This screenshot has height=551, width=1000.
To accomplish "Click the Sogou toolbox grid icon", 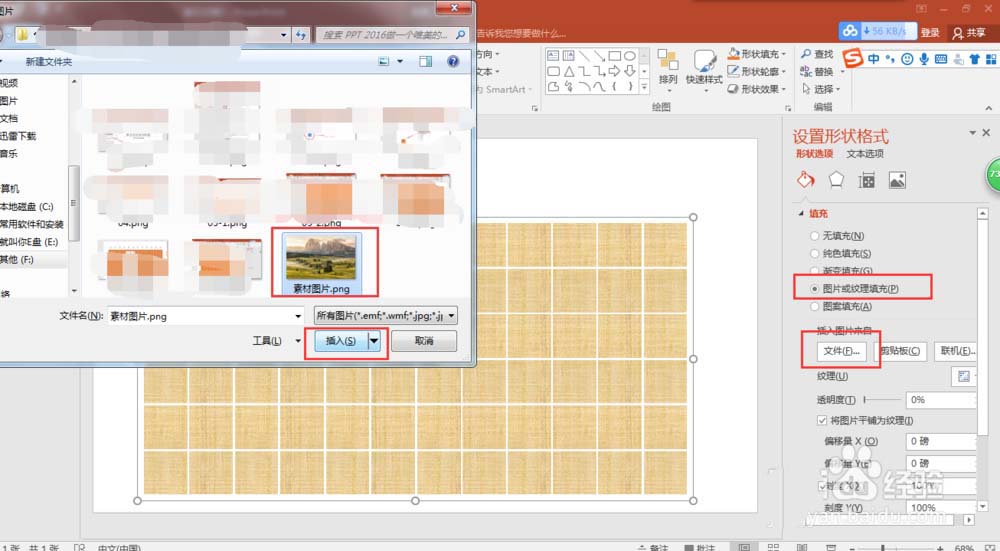I will tap(991, 59).
